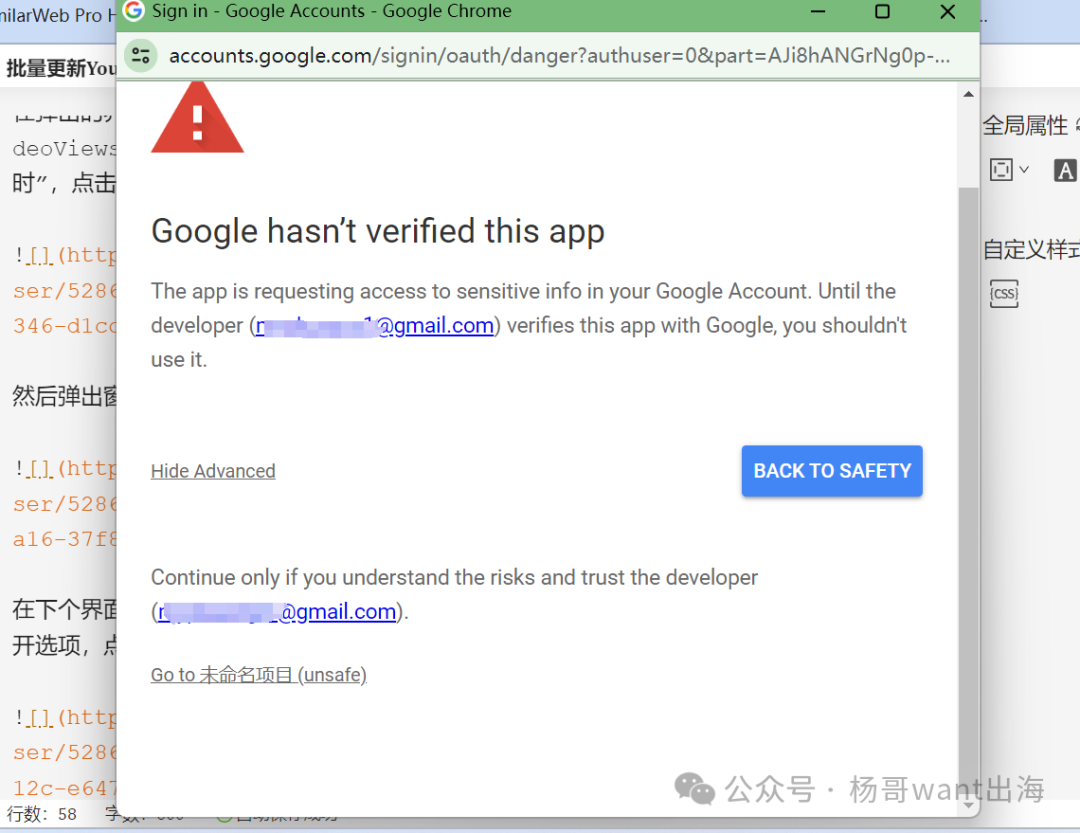
Task: Open the layout frame dropdown arrow
Action: click(1024, 169)
